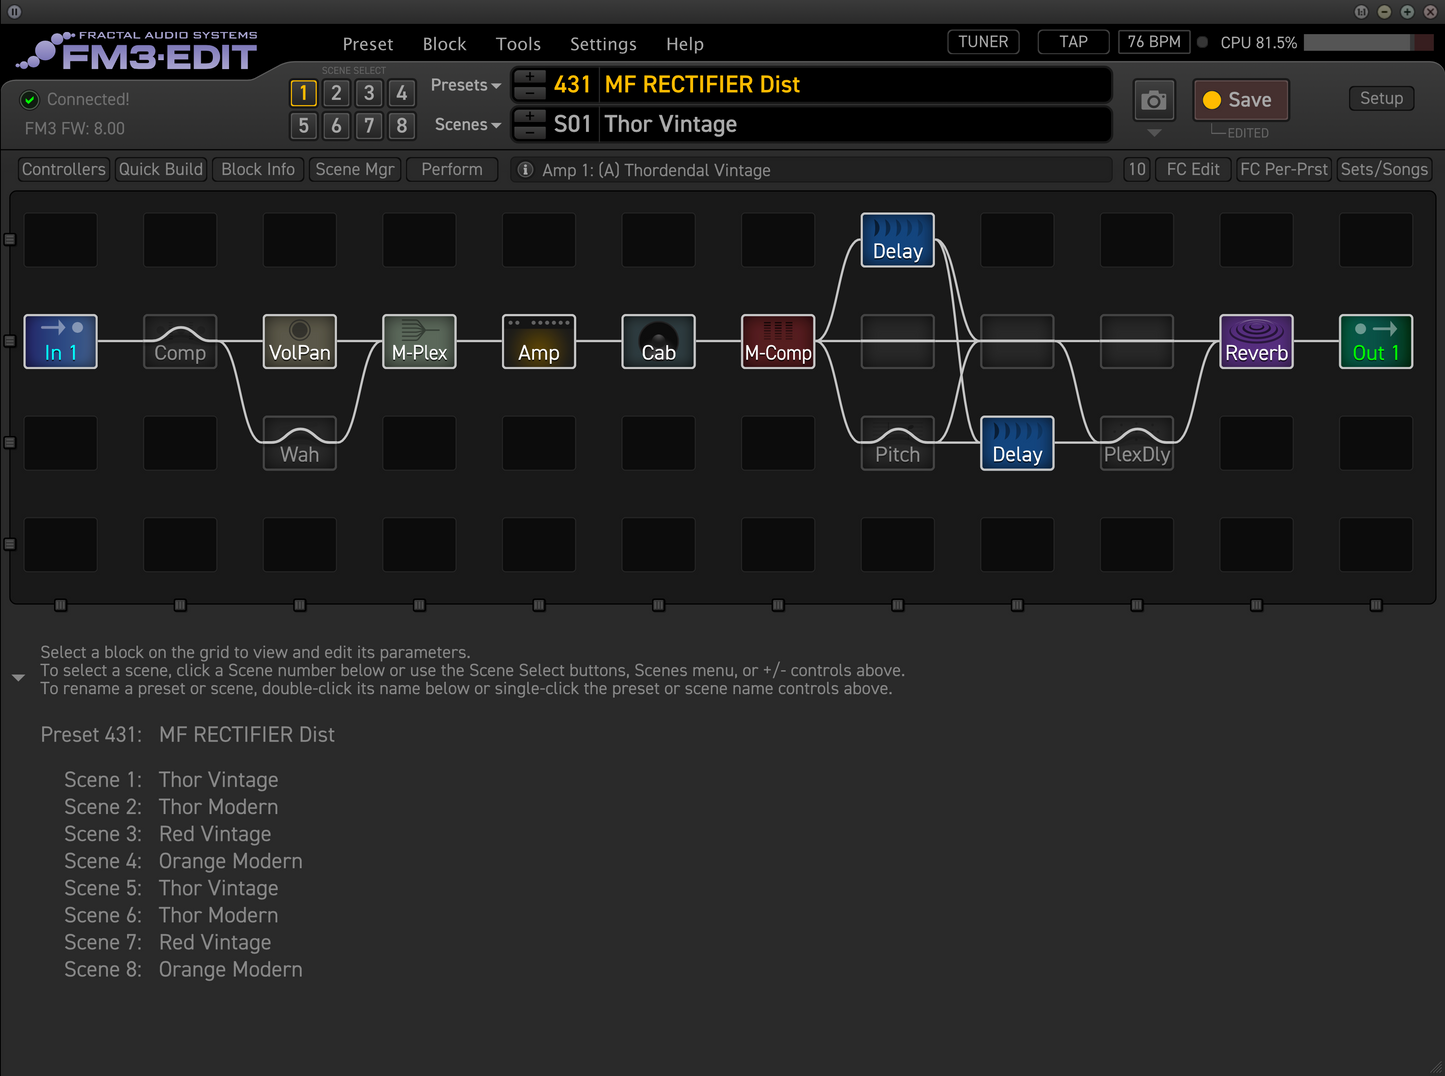The height and width of the screenshot is (1076, 1445).
Task: Switch to scene 1
Action: click(x=304, y=93)
